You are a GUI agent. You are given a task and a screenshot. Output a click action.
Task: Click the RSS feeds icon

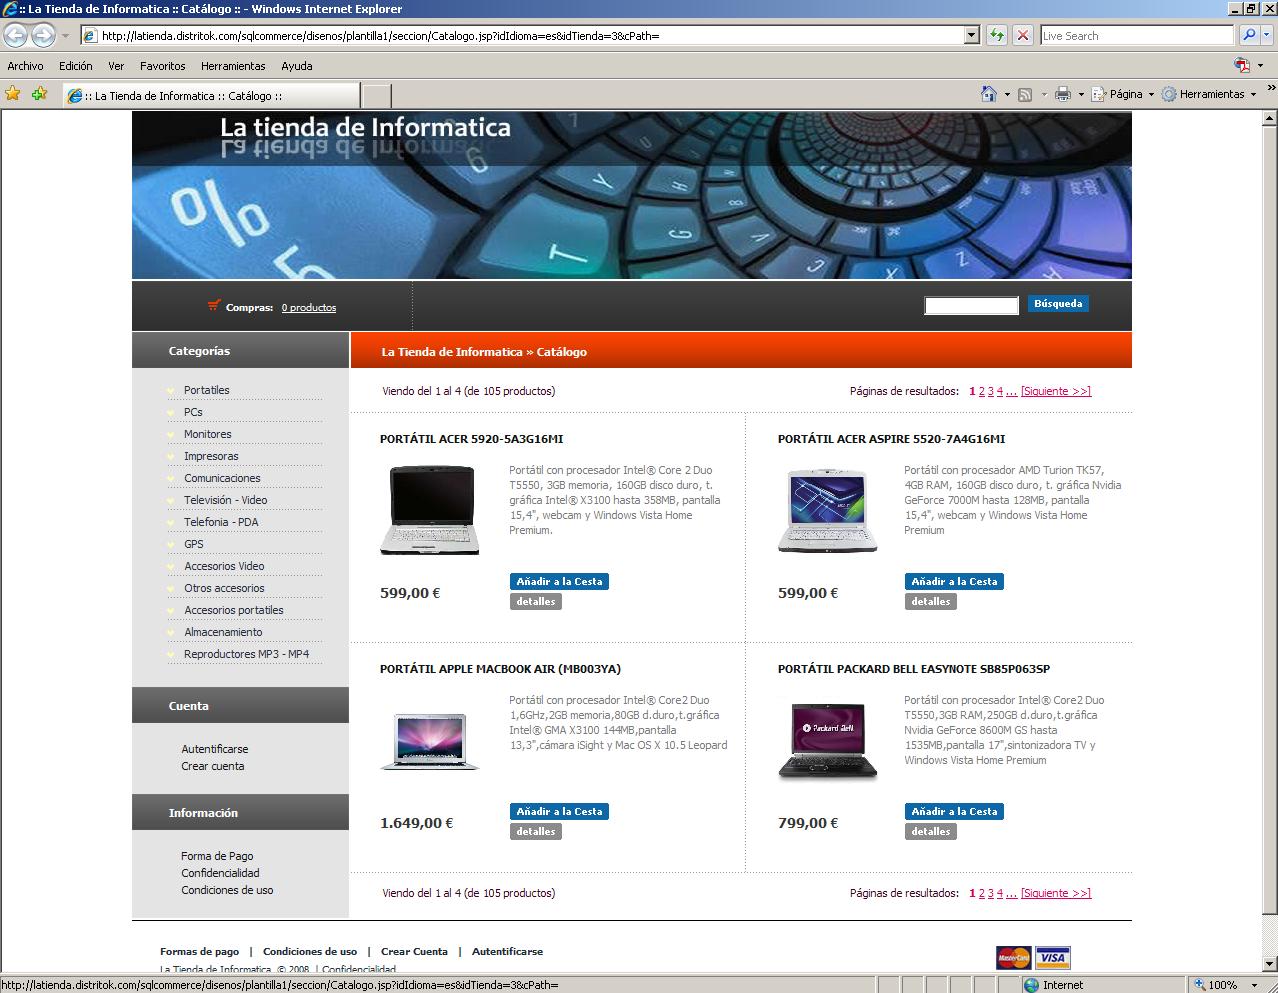click(1025, 94)
